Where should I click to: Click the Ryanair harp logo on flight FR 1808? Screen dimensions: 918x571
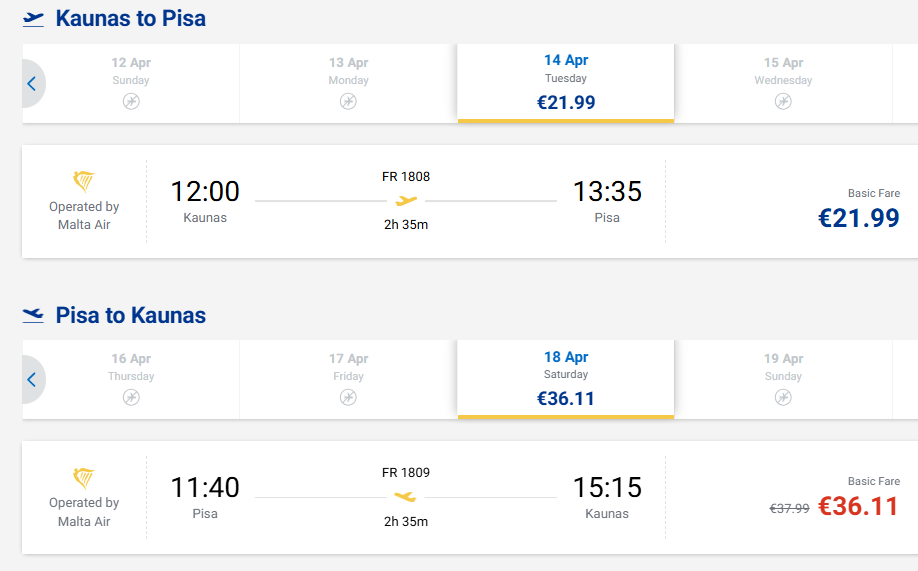(84, 181)
